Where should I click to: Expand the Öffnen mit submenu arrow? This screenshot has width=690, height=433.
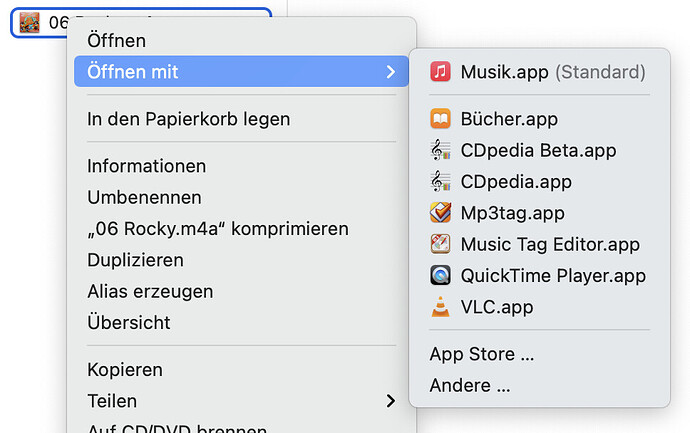tap(390, 72)
